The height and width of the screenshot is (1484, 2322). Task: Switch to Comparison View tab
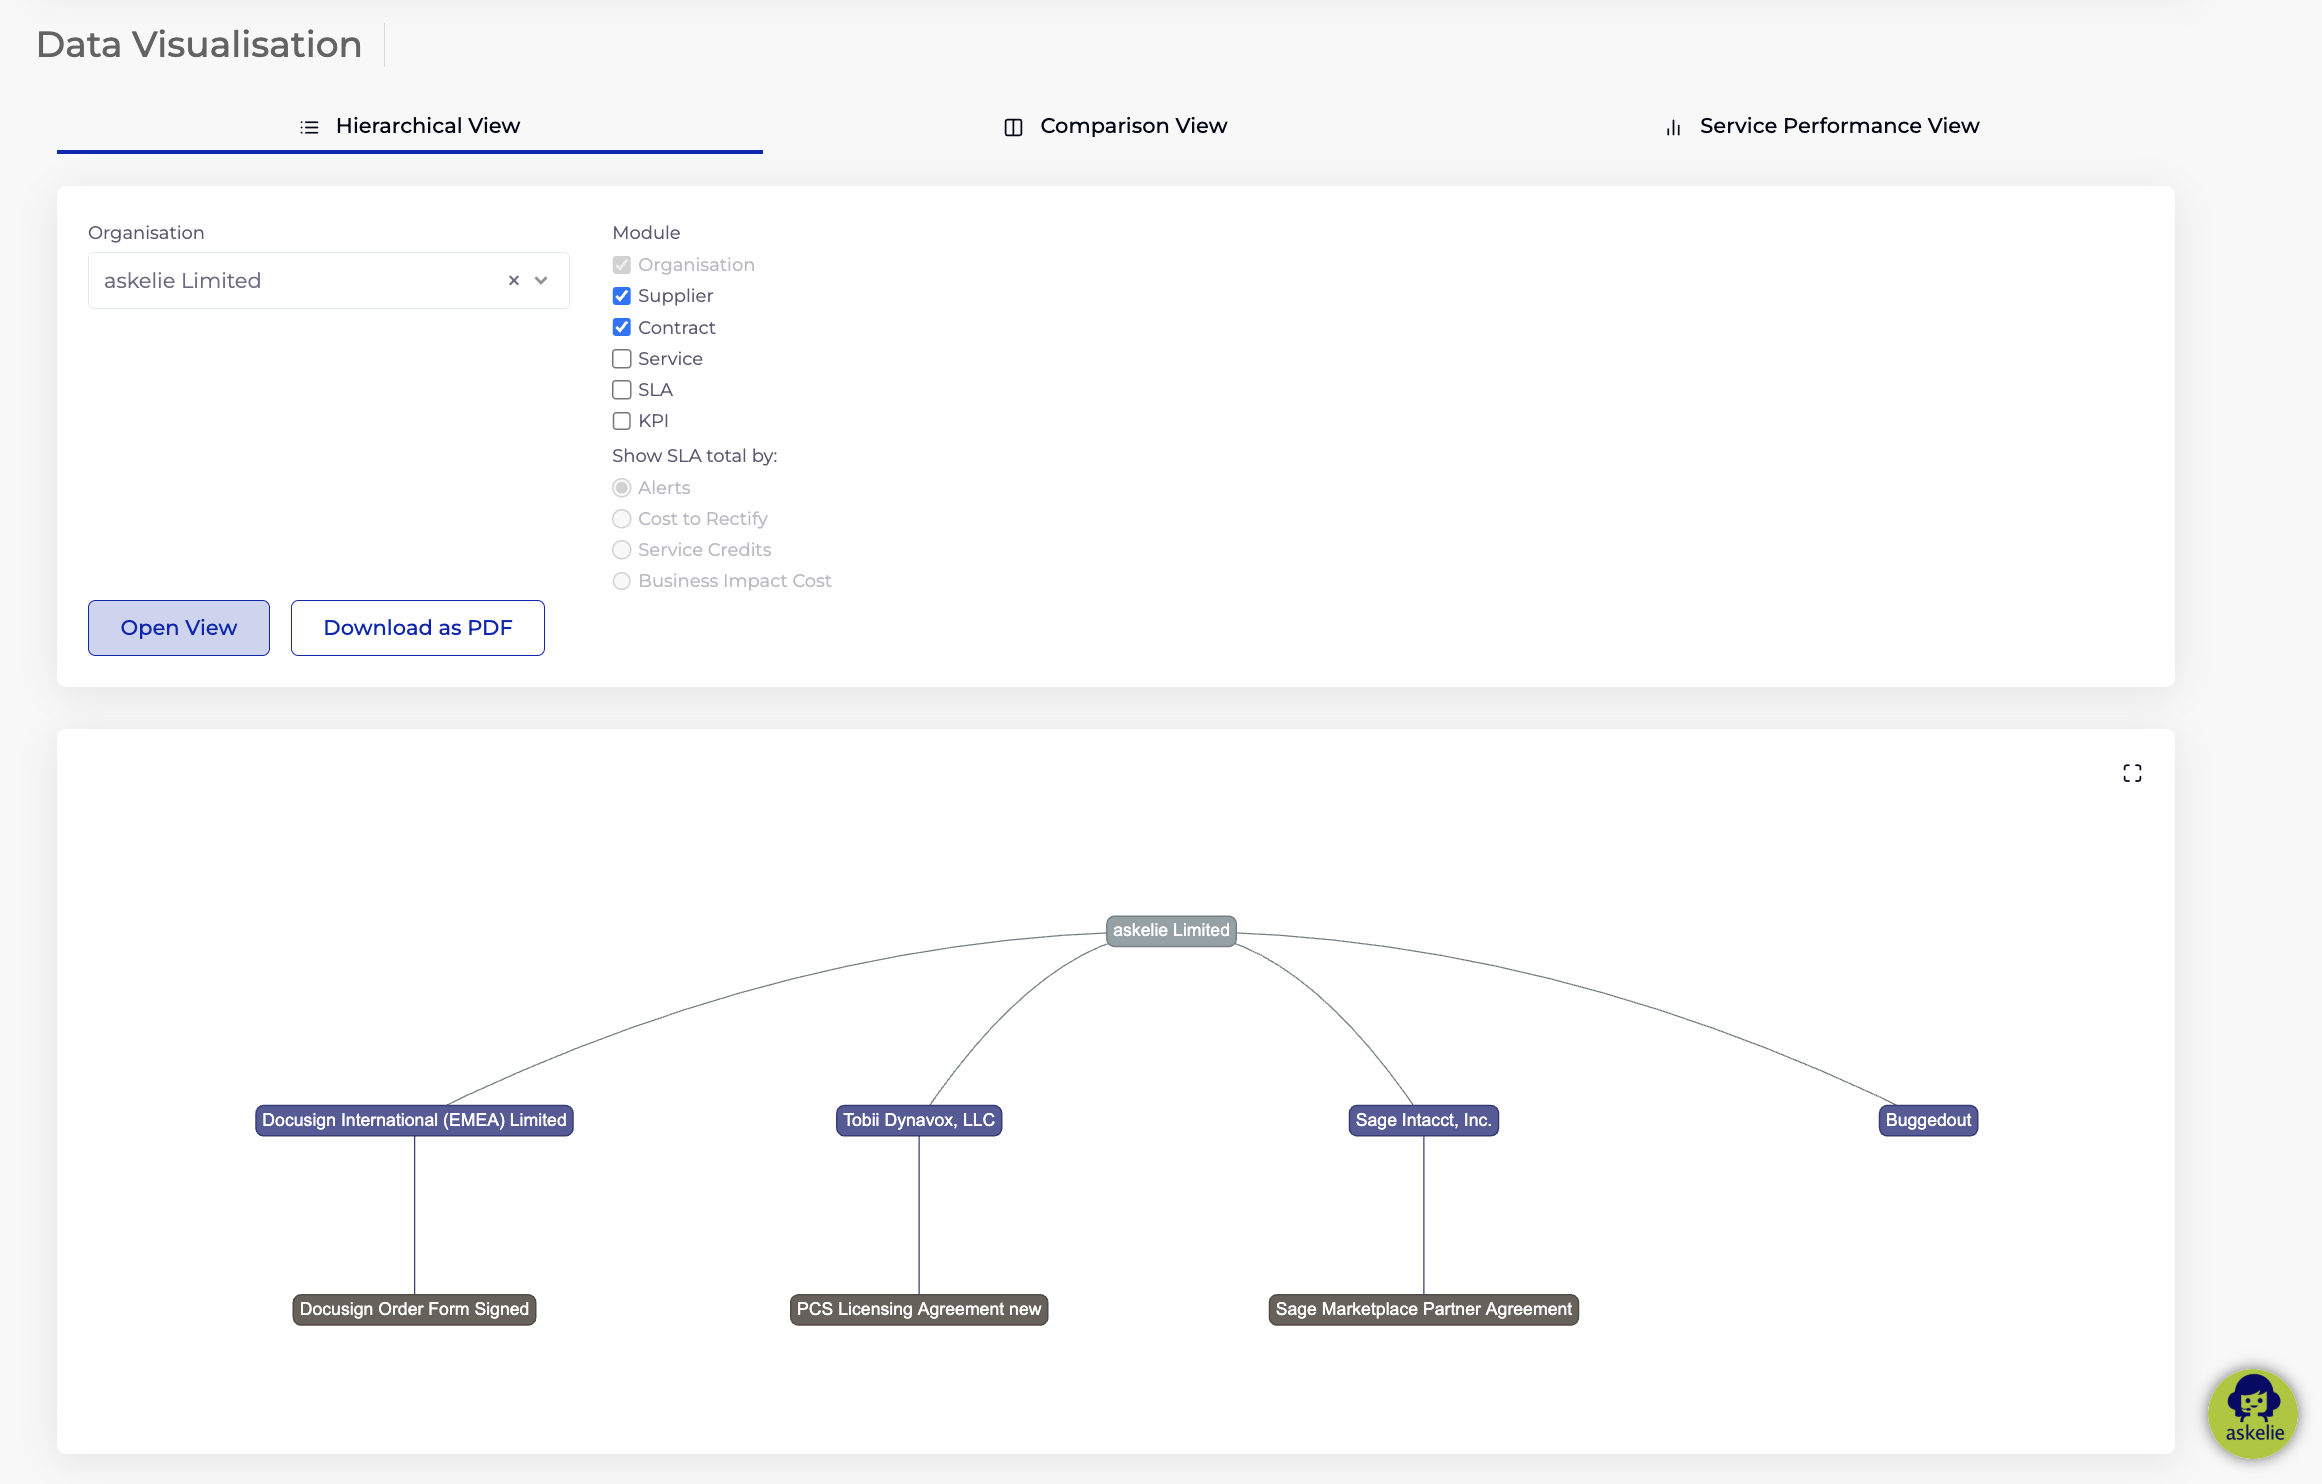pos(1115,126)
